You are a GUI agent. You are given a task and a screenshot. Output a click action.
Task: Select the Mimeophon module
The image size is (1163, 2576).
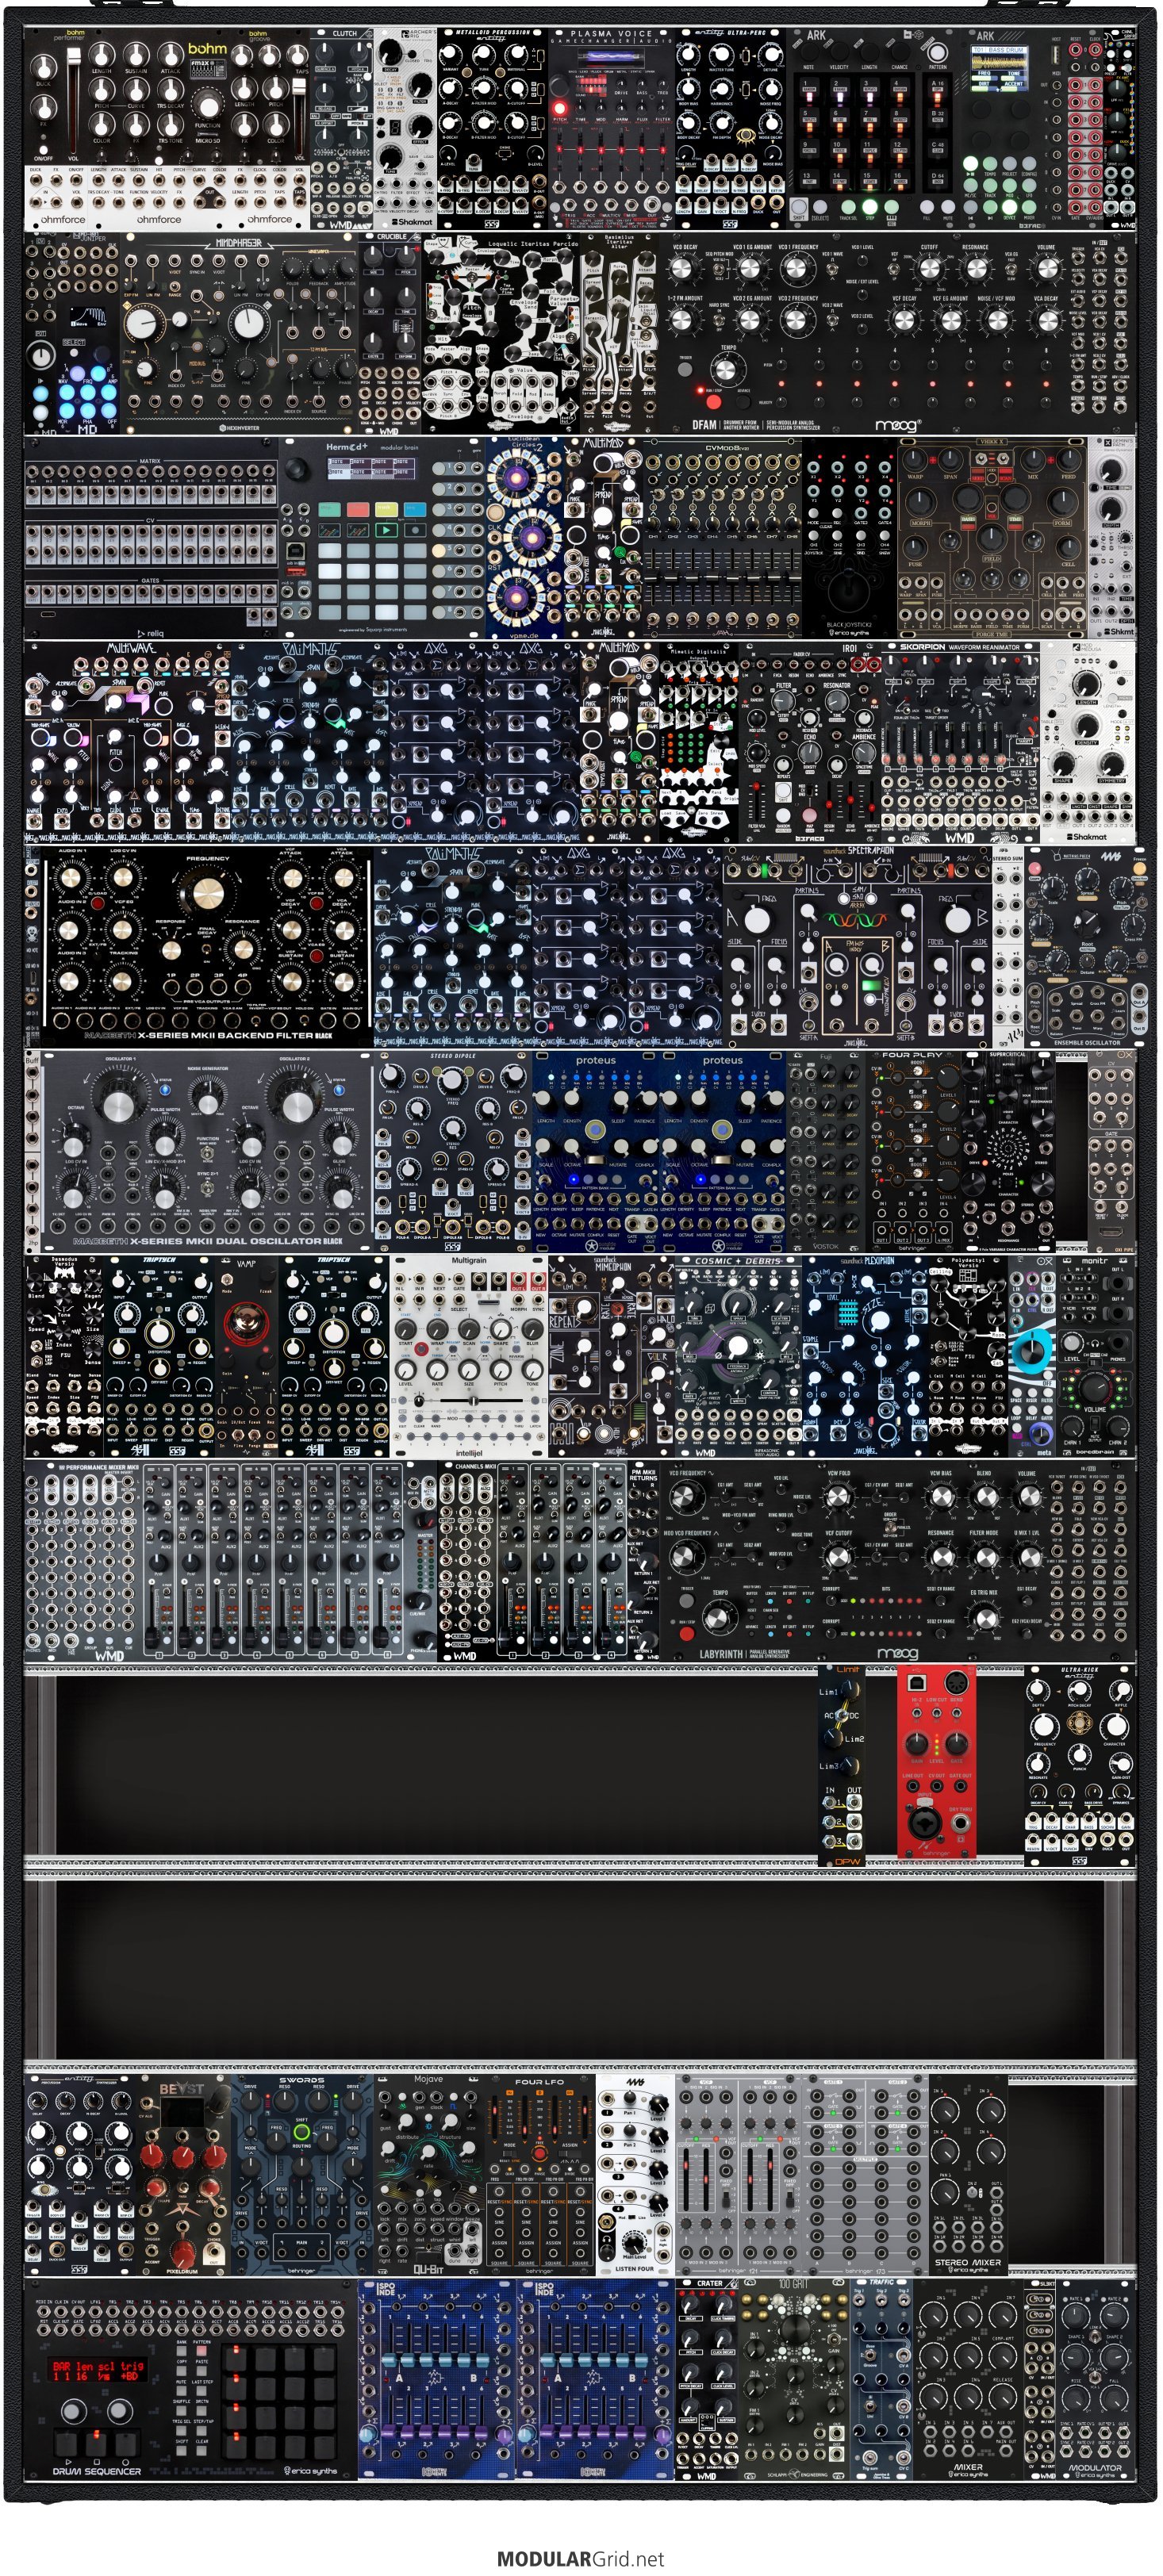click(611, 1357)
